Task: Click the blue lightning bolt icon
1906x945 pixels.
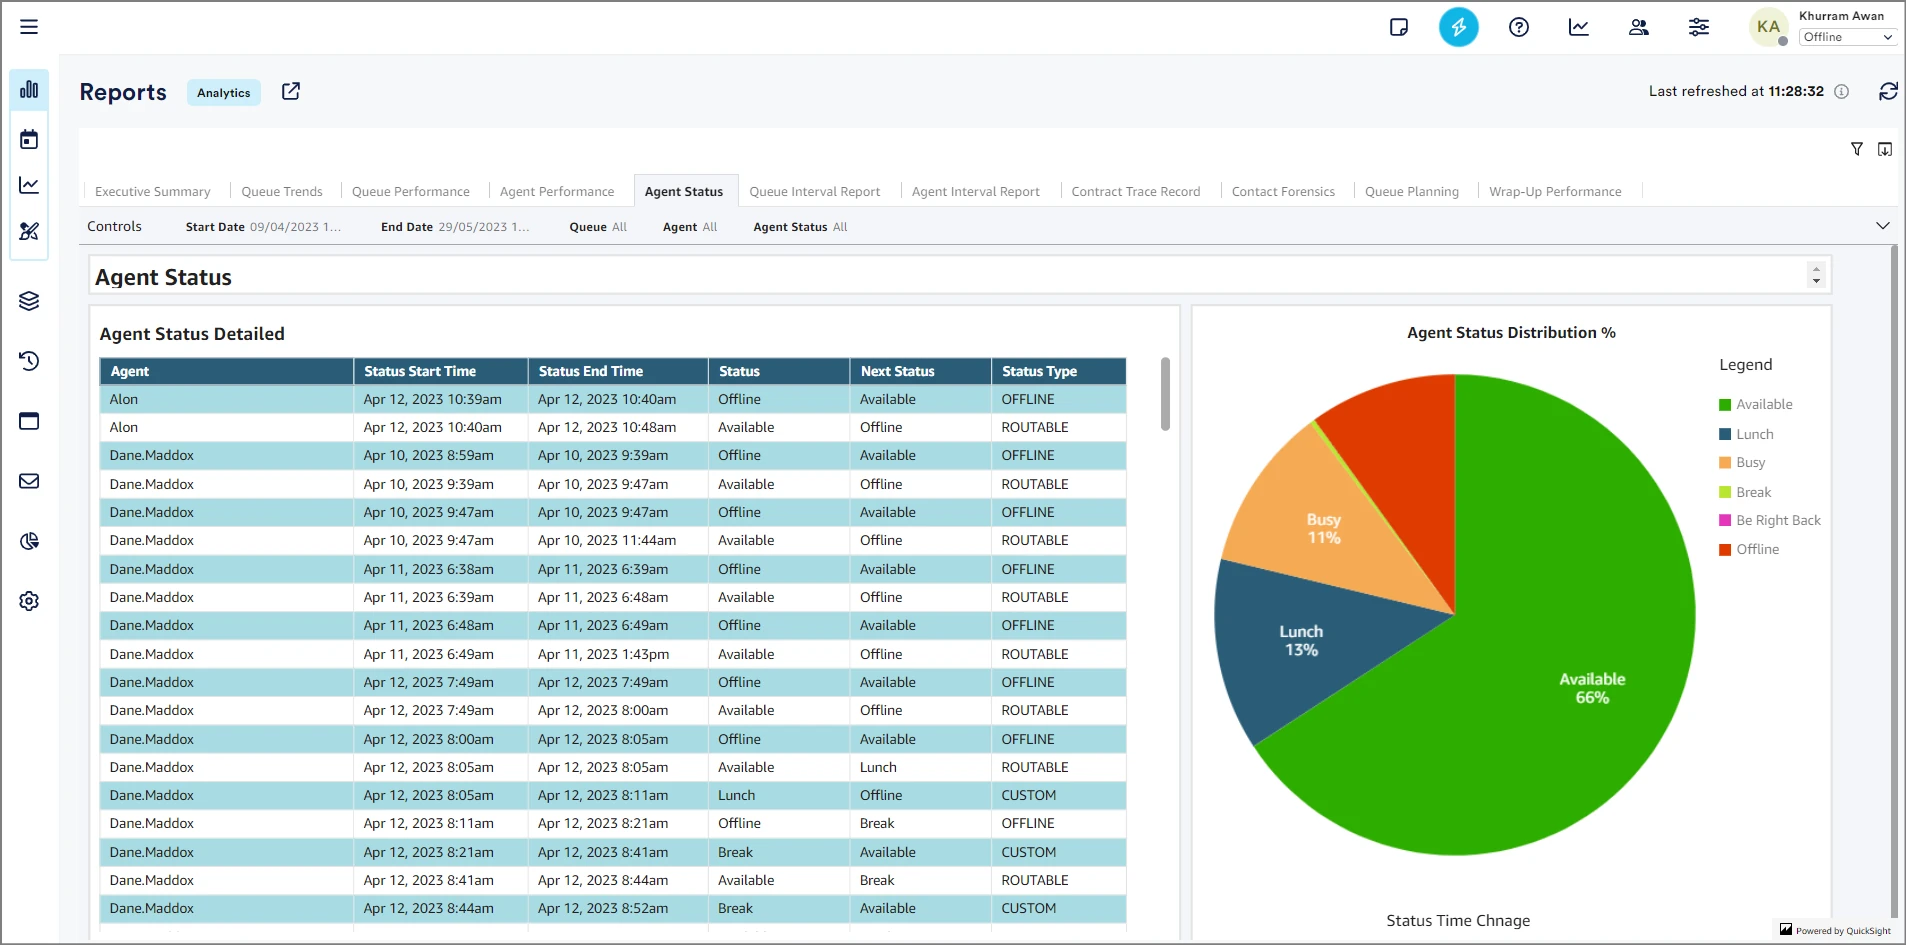Action: (x=1458, y=27)
